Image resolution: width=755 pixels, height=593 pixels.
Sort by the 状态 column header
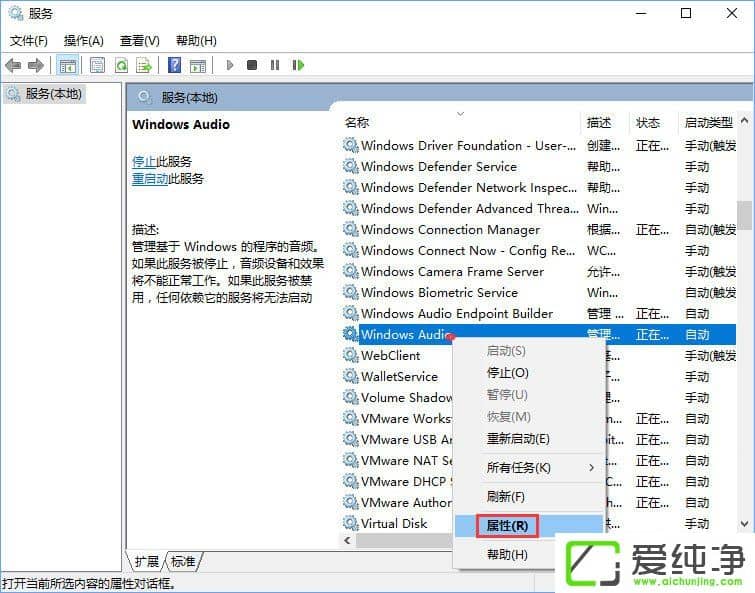[x=648, y=123]
